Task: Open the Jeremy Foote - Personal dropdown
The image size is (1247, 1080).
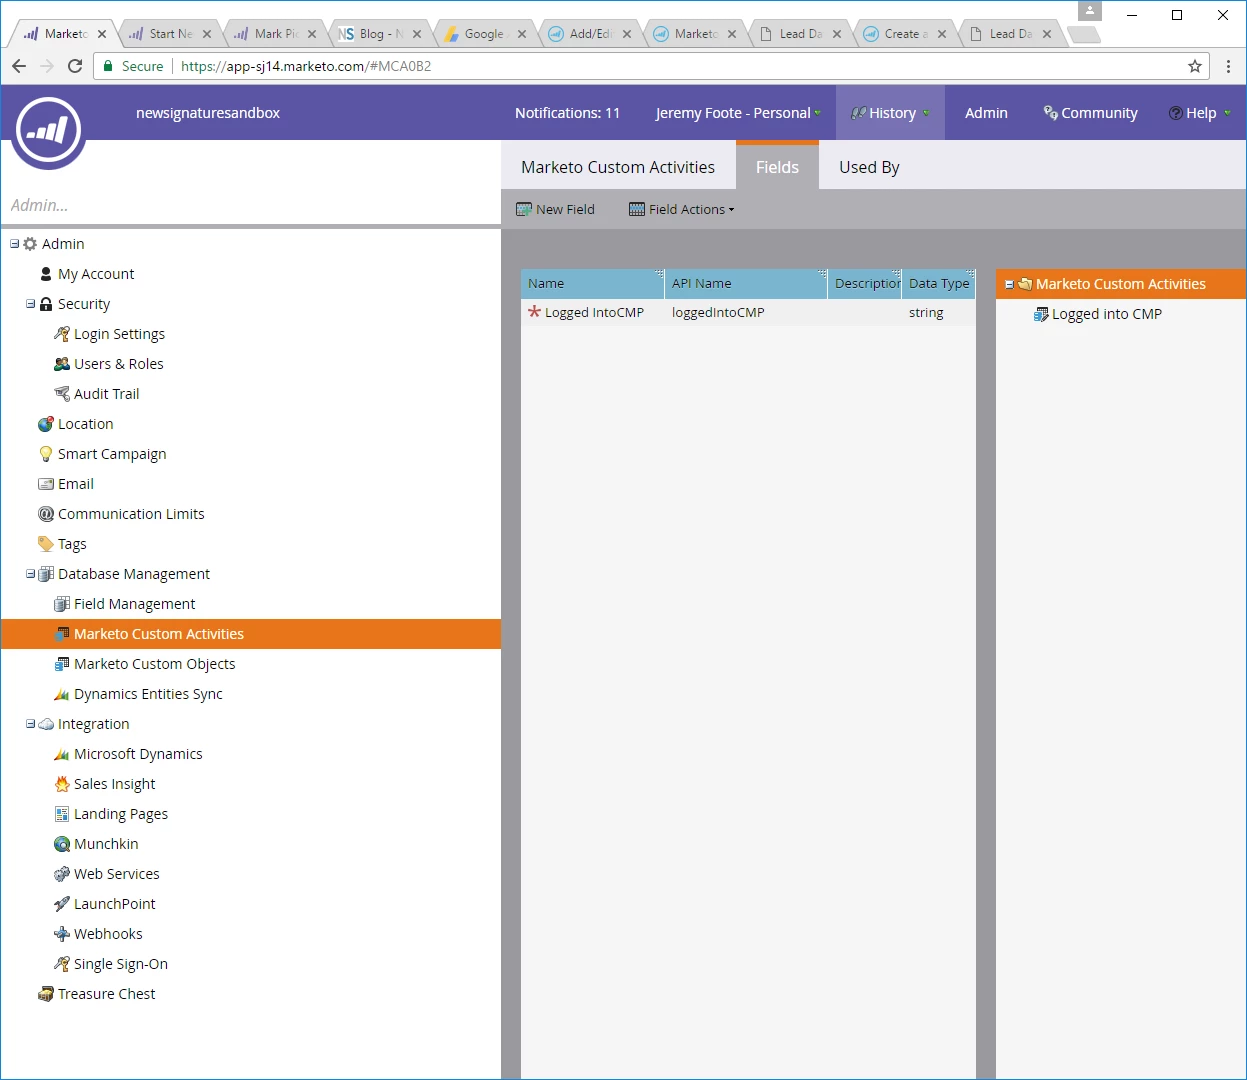Action: [738, 113]
